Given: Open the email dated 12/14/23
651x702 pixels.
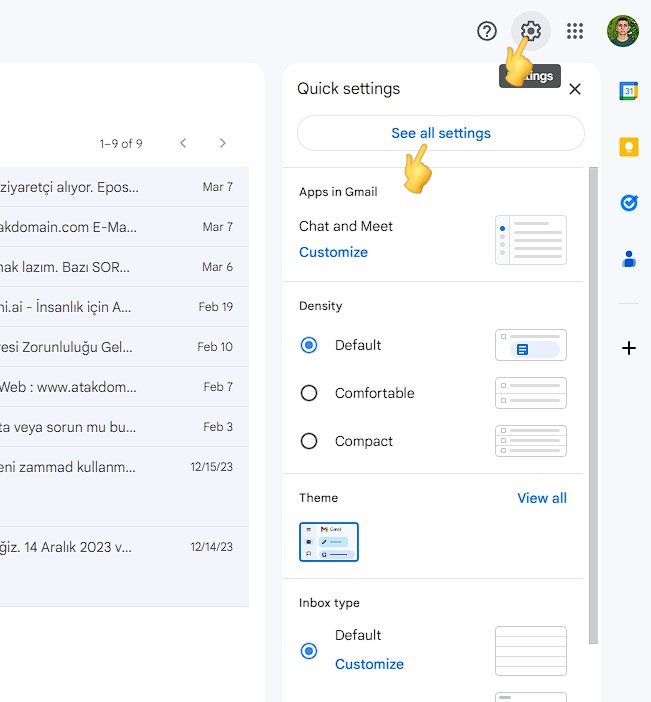Looking at the screenshot, I should [x=124, y=567].
